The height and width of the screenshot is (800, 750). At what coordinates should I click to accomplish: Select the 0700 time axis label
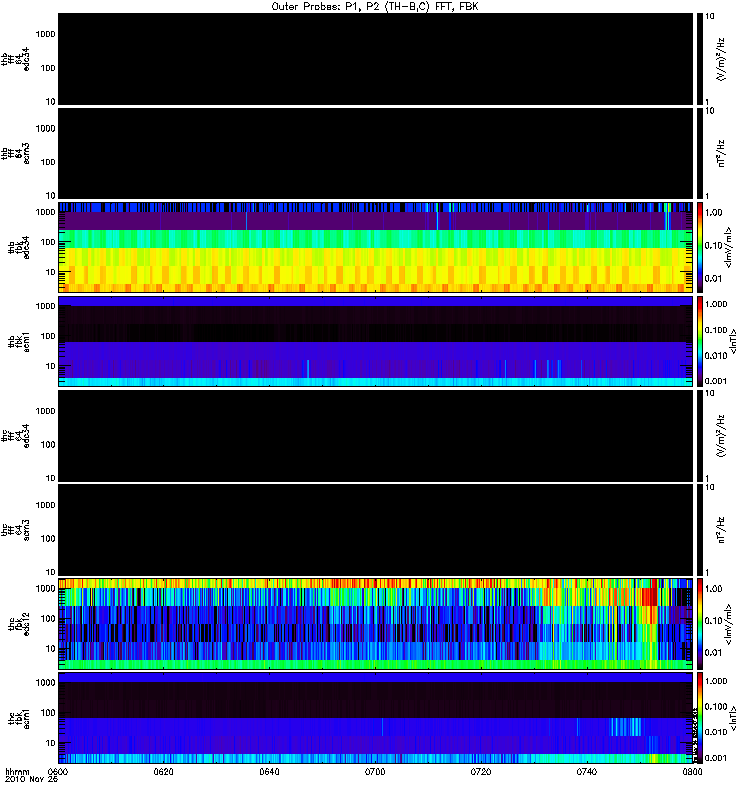tap(375, 771)
